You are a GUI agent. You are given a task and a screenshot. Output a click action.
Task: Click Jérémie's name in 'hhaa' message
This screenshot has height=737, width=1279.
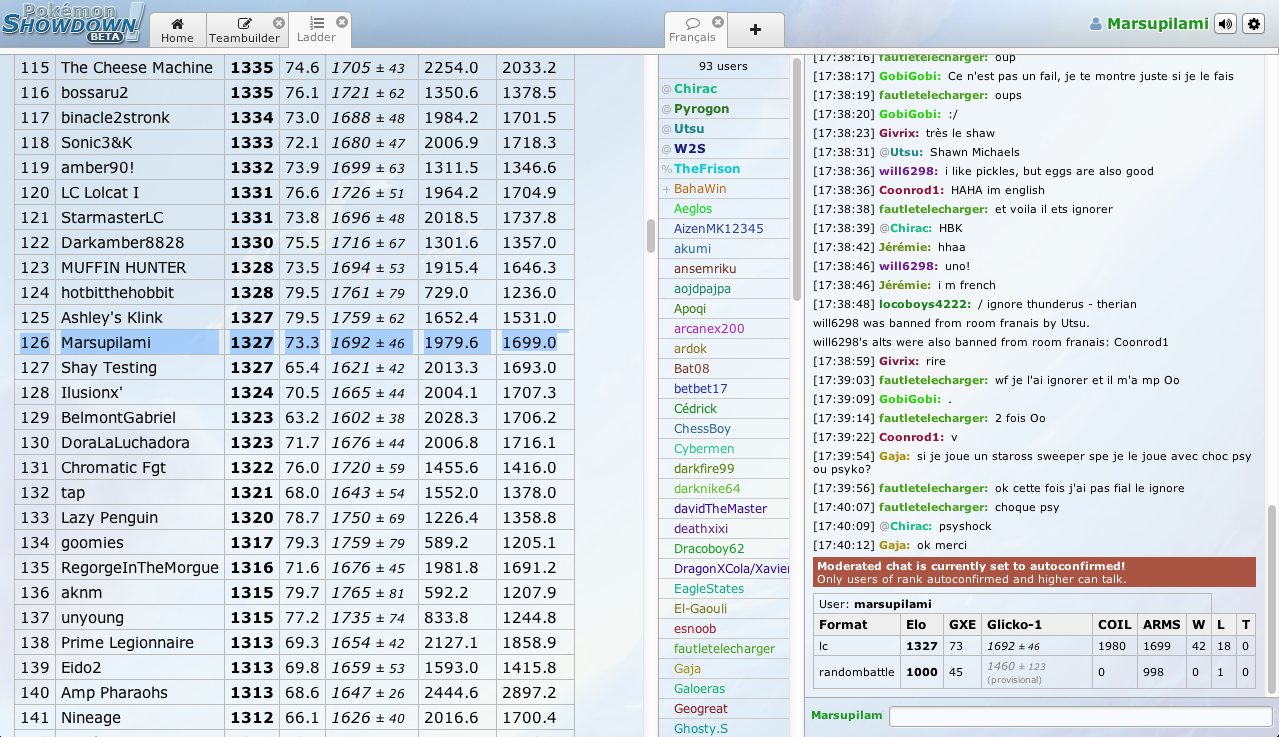(x=905, y=247)
